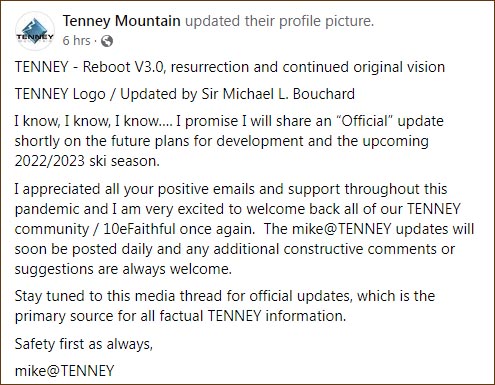Click the 'Safety first as always,' line

click(x=84, y=344)
